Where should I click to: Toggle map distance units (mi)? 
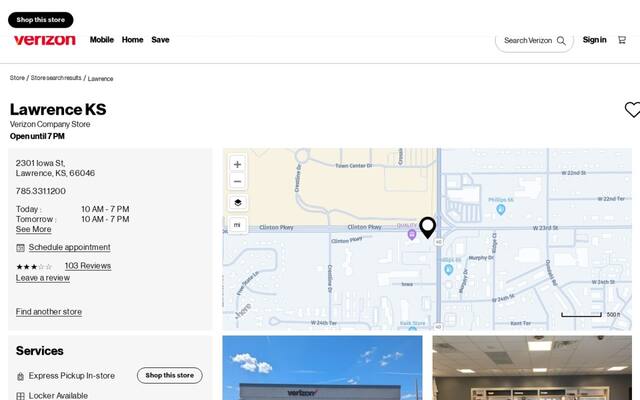[x=237, y=224]
